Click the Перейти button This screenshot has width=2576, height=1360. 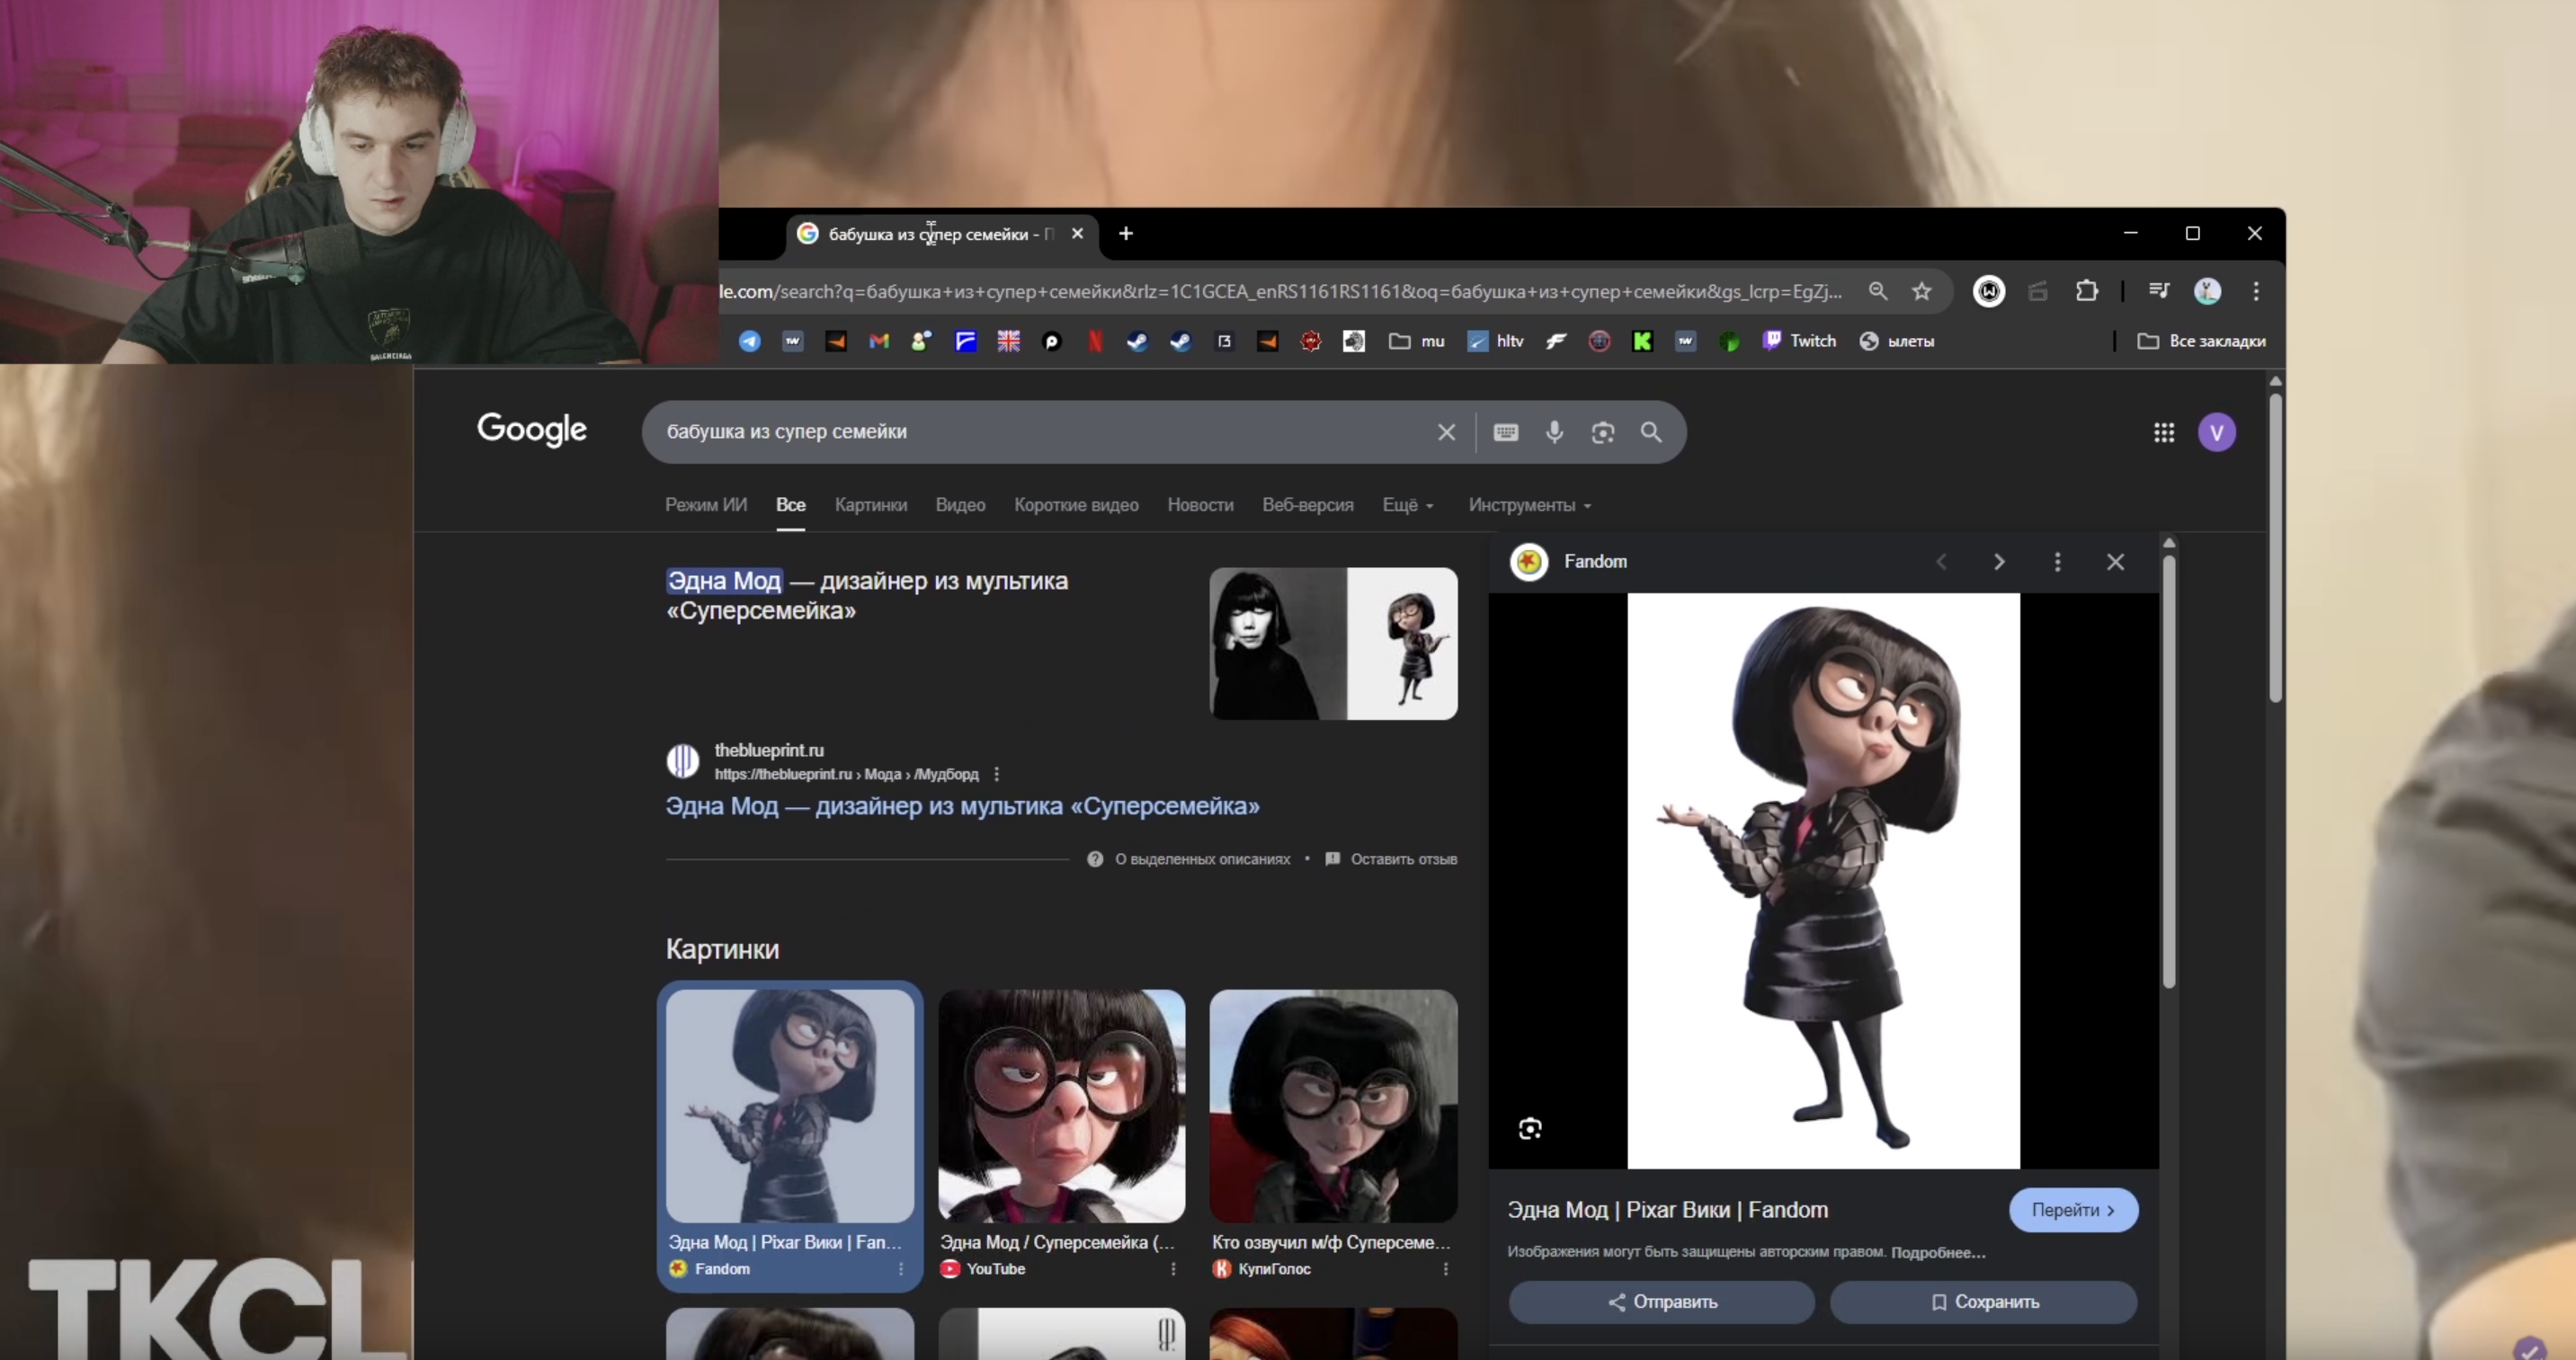point(2073,1210)
